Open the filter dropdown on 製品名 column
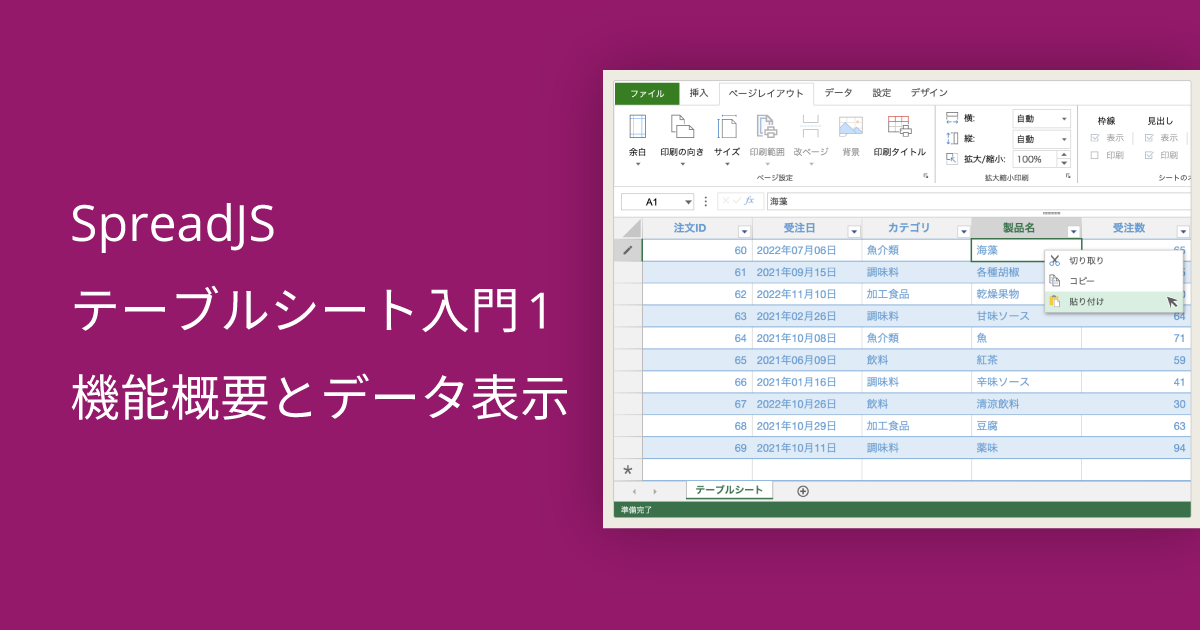This screenshot has height=630, width=1200. click(x=1075, y=228)
